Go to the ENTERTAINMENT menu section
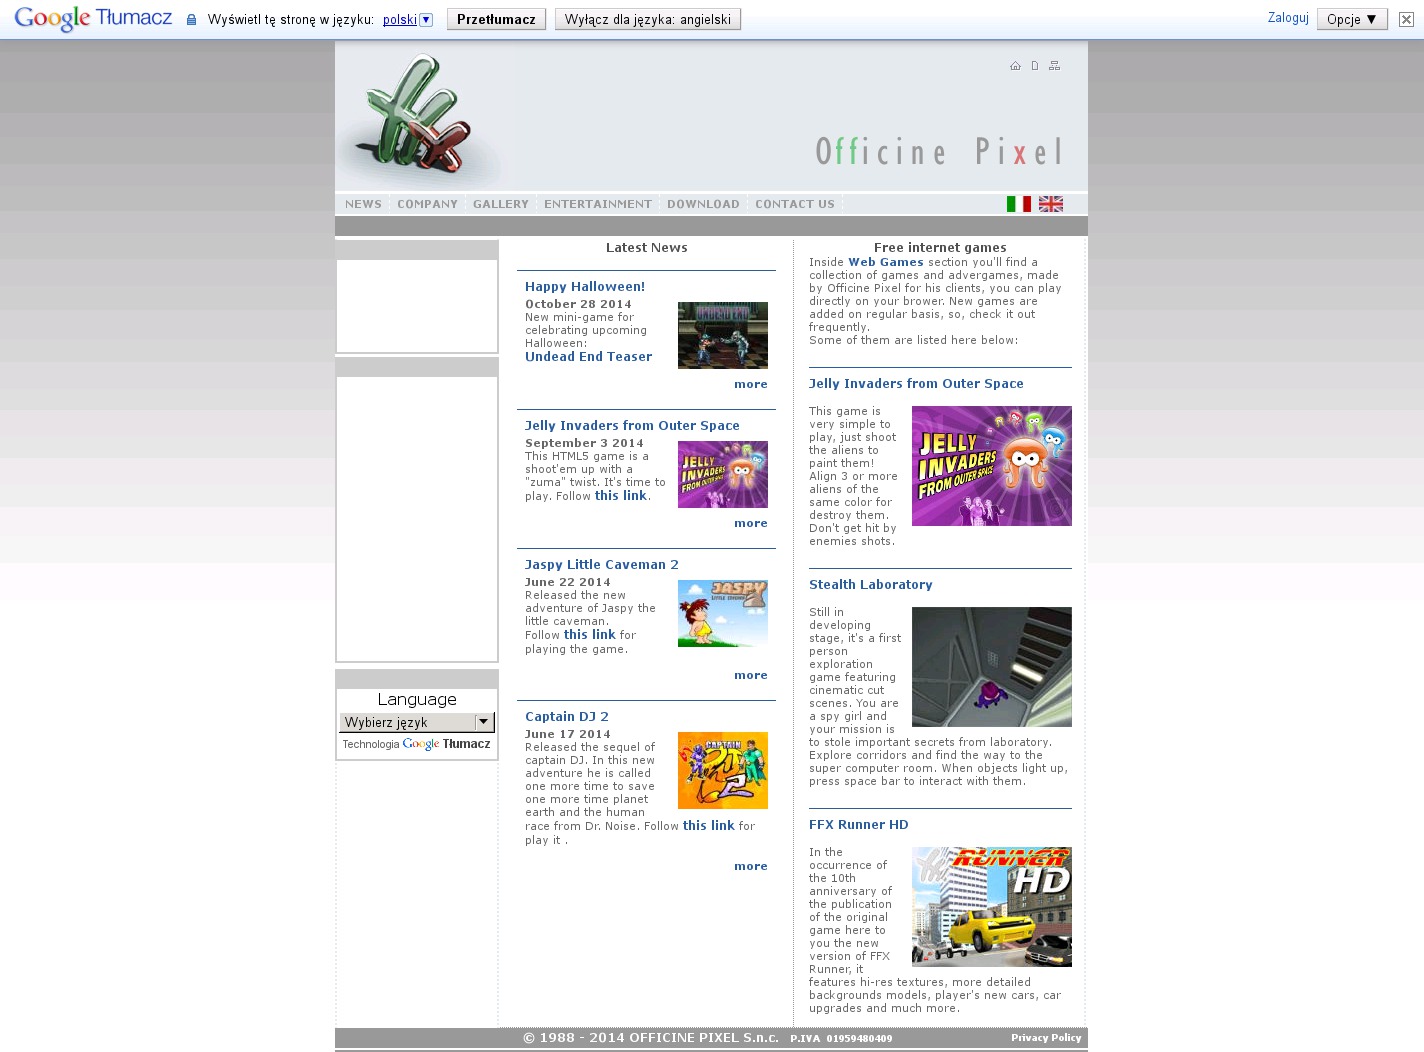This screenshot has width=1424, height=1052. click(x=597, y=204)
